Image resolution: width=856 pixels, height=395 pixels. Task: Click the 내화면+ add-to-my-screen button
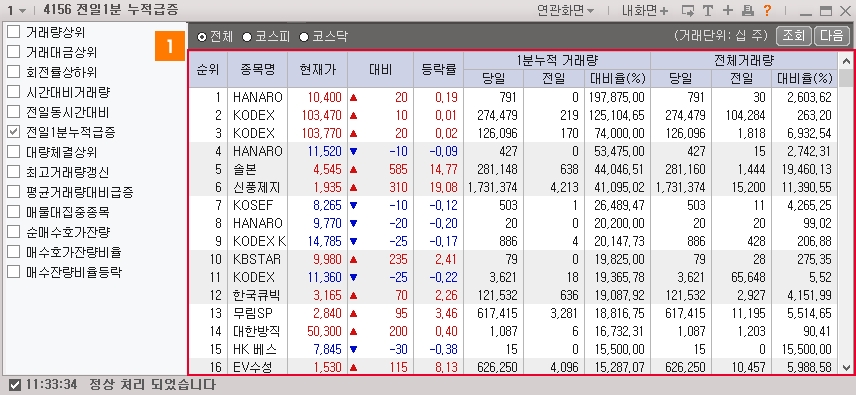point(645,10)
